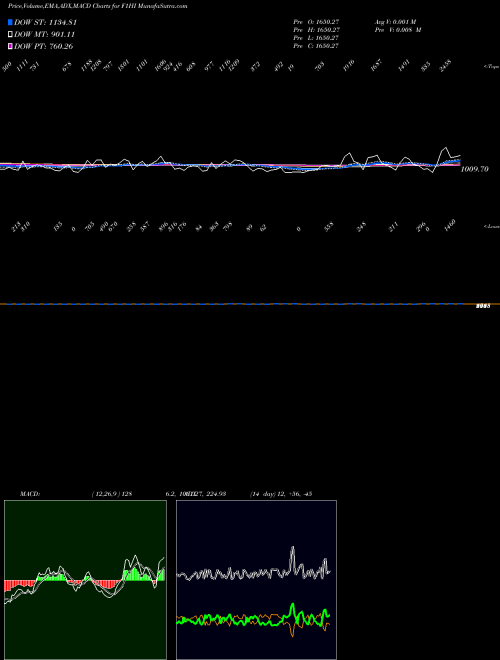Click the price line end at chart right

pyautogui.click(x=460, y=156)
